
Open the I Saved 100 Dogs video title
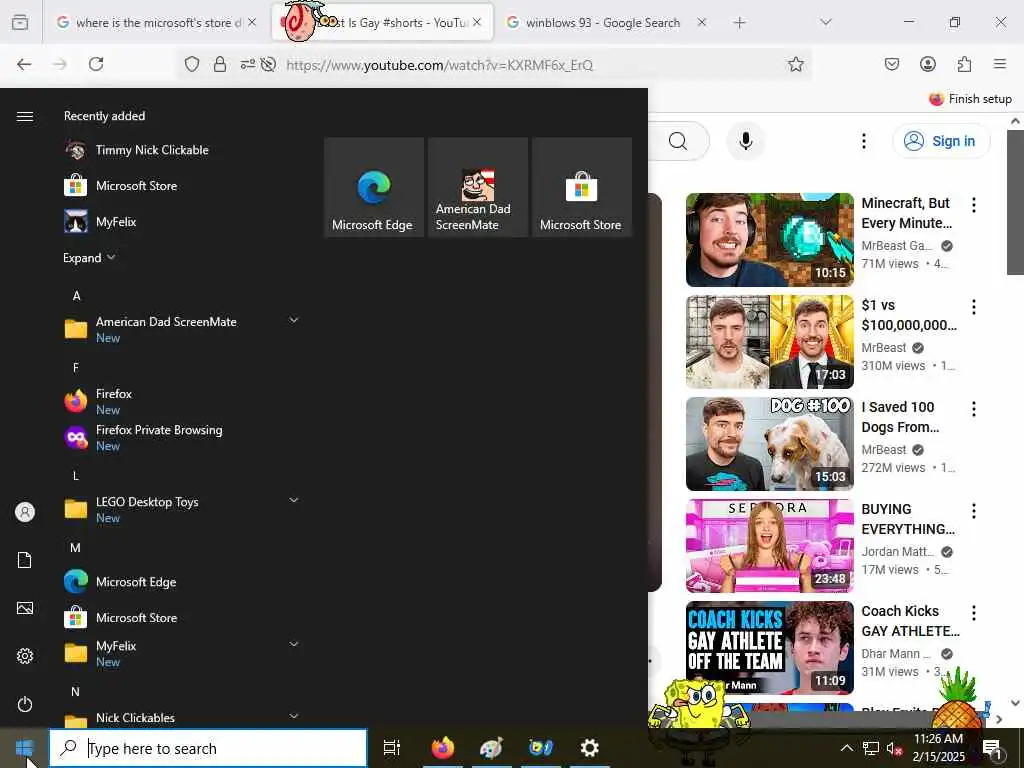tap(901, 417)
